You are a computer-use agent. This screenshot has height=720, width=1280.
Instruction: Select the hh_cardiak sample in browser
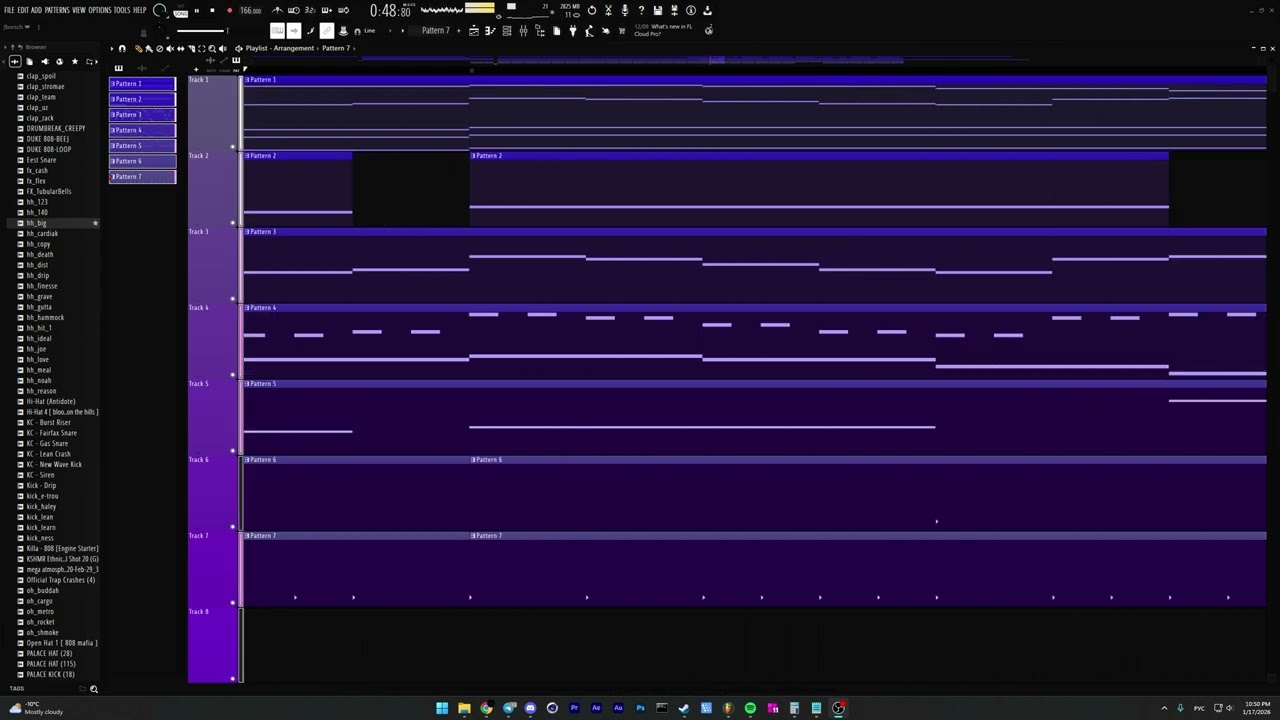click(x=42, y=233)
